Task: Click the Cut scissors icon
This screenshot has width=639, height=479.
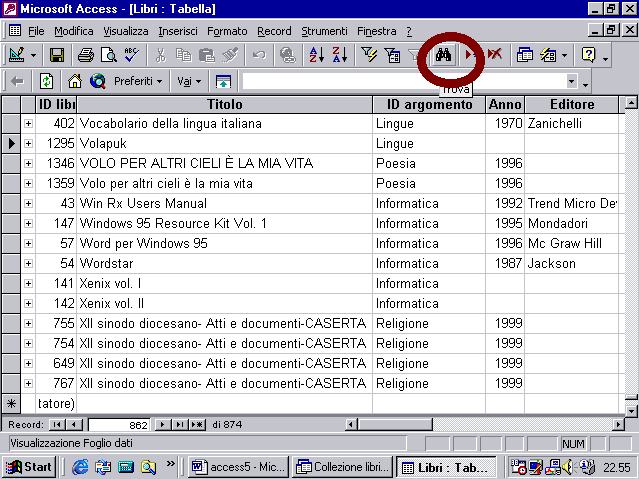Action: coord(161,55)
